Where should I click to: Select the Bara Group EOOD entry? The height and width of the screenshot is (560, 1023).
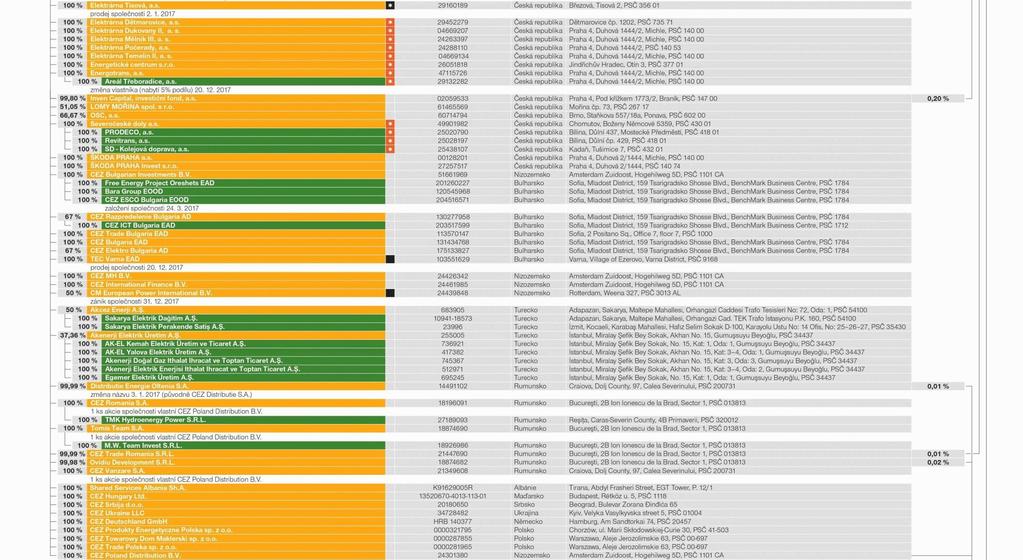pos(134,192)
